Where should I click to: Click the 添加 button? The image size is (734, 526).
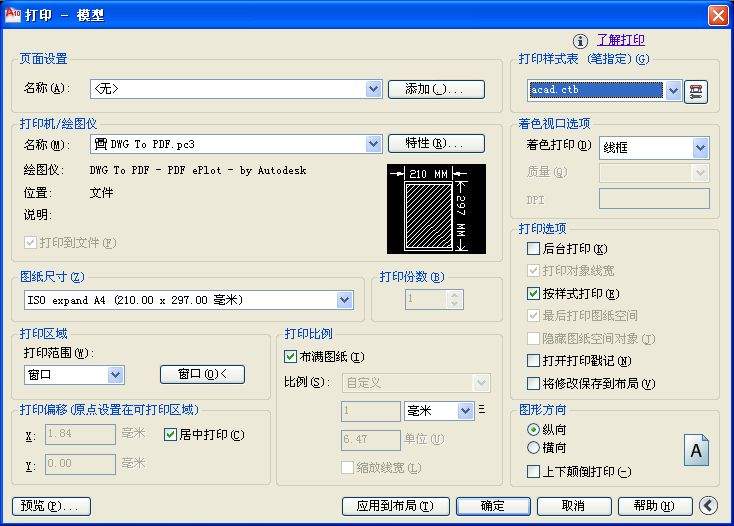[436, 89]
